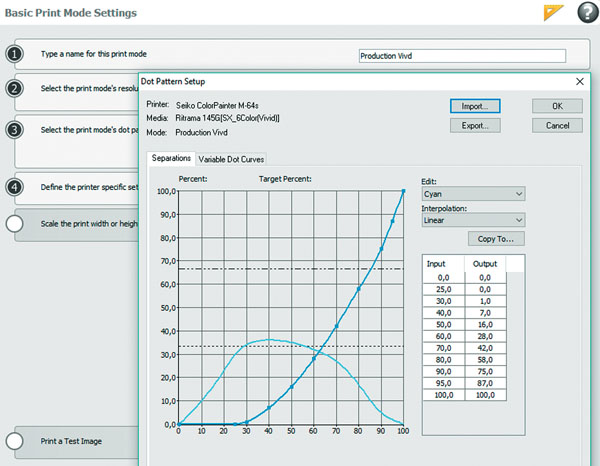Click the curve control point at input 90
The height and width of the screenshot is (466, 600).
pos(381,249)
